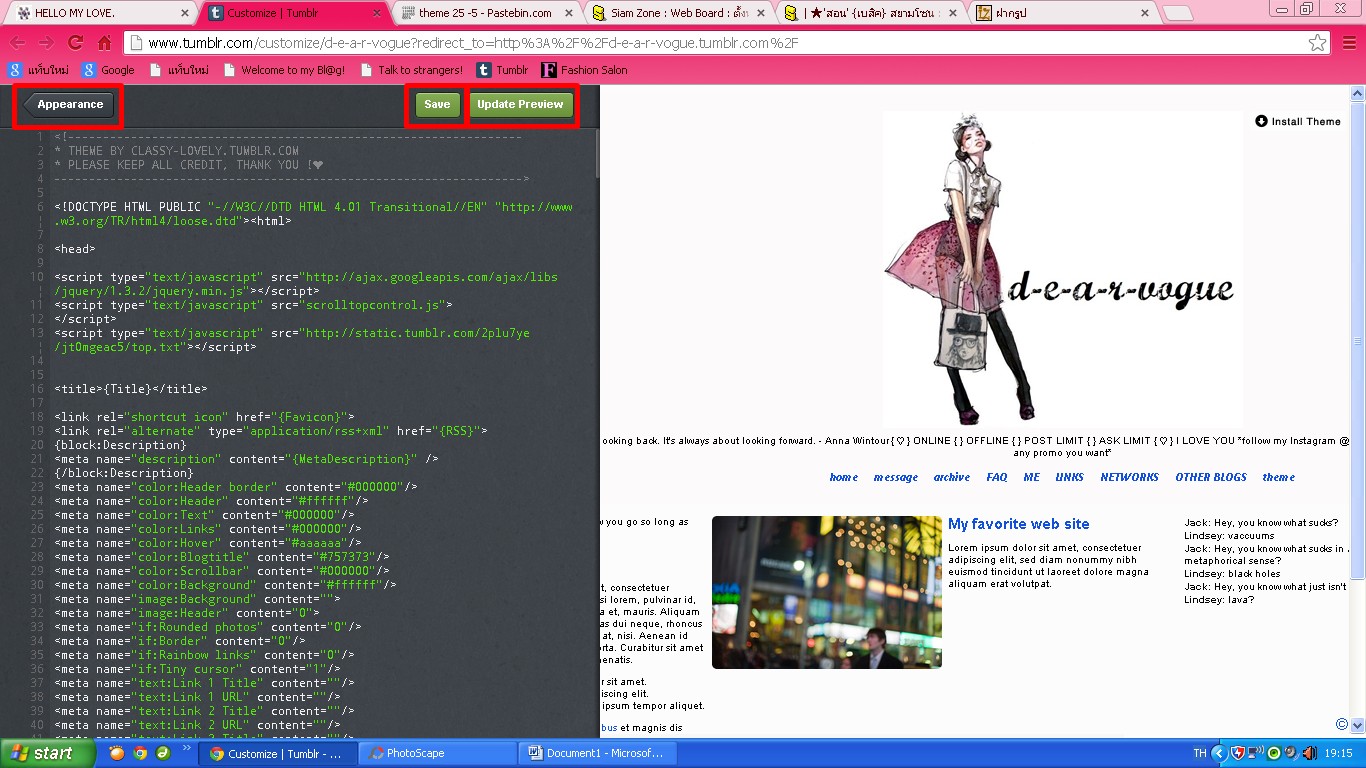
Task: Click the ME navigation link
Action: click(1032, 477)
